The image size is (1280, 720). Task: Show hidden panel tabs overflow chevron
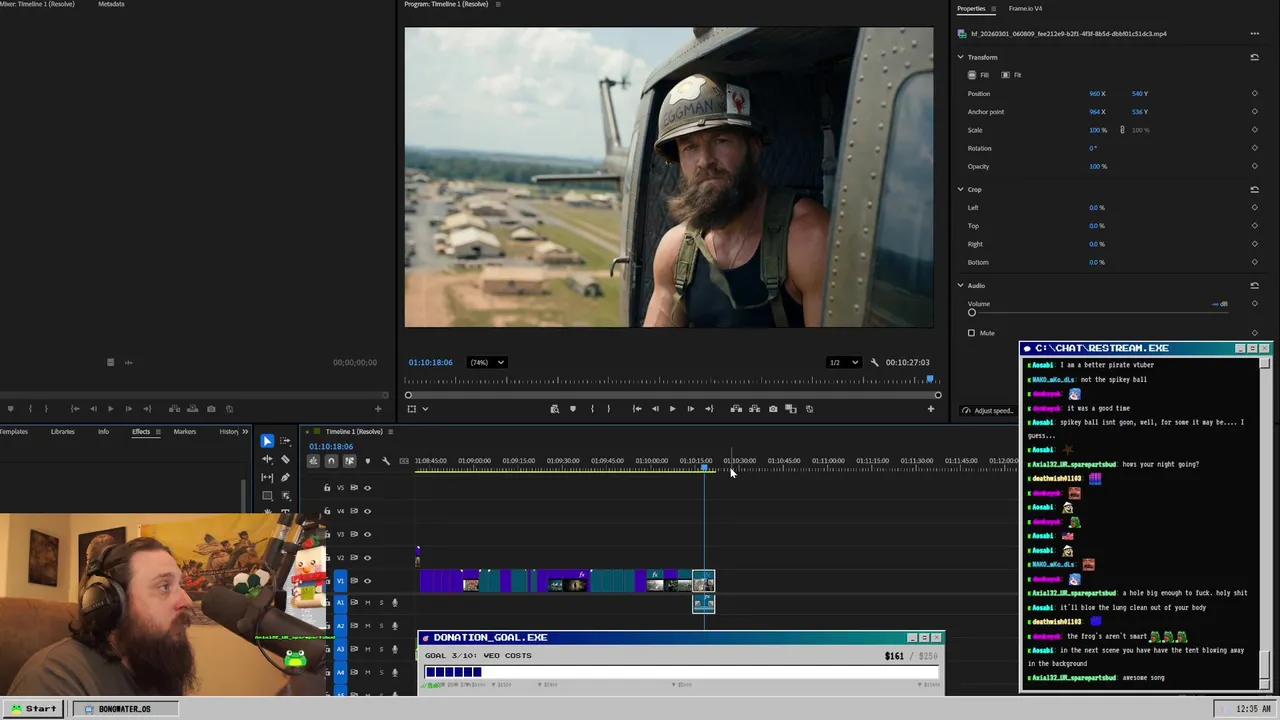click(245, 432)
